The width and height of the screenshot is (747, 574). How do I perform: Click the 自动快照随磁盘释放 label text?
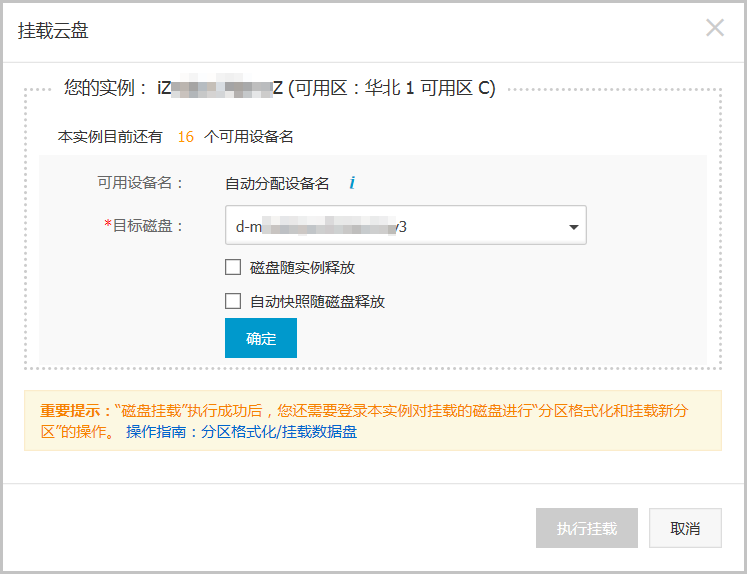[x=317, y=301]
